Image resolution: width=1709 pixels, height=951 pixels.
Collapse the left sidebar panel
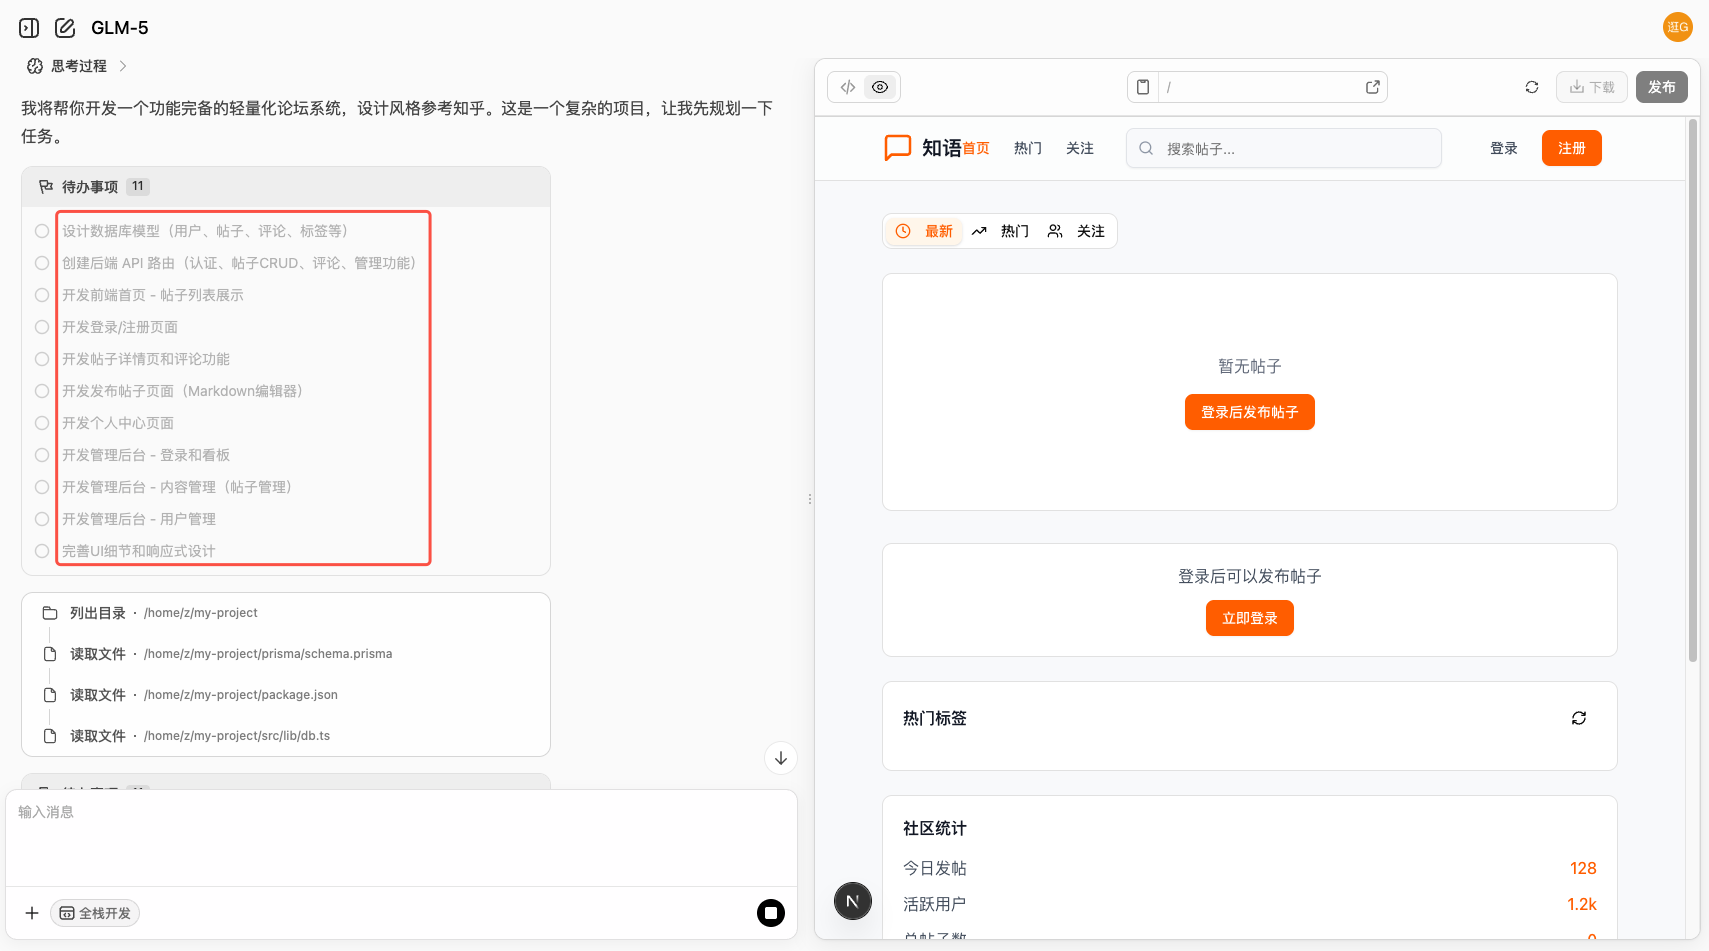(x=28, y=27)
